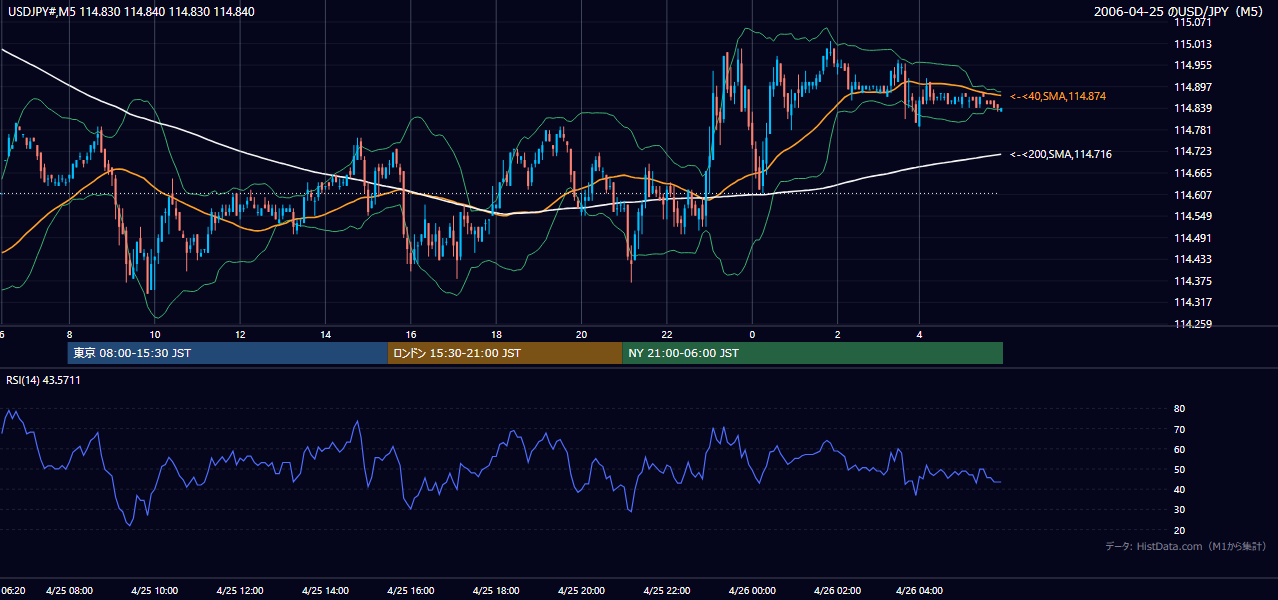Viewport: 1278px width, 600px height.
Task: Click the 40 SMA label showing 114.874
Action: [1057, 96]
